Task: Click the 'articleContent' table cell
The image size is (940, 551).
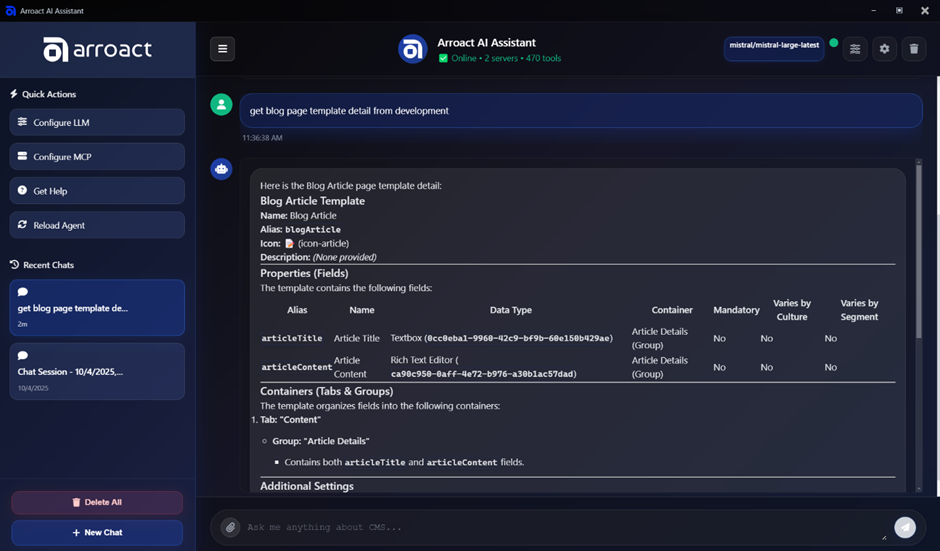Action: 297,367
